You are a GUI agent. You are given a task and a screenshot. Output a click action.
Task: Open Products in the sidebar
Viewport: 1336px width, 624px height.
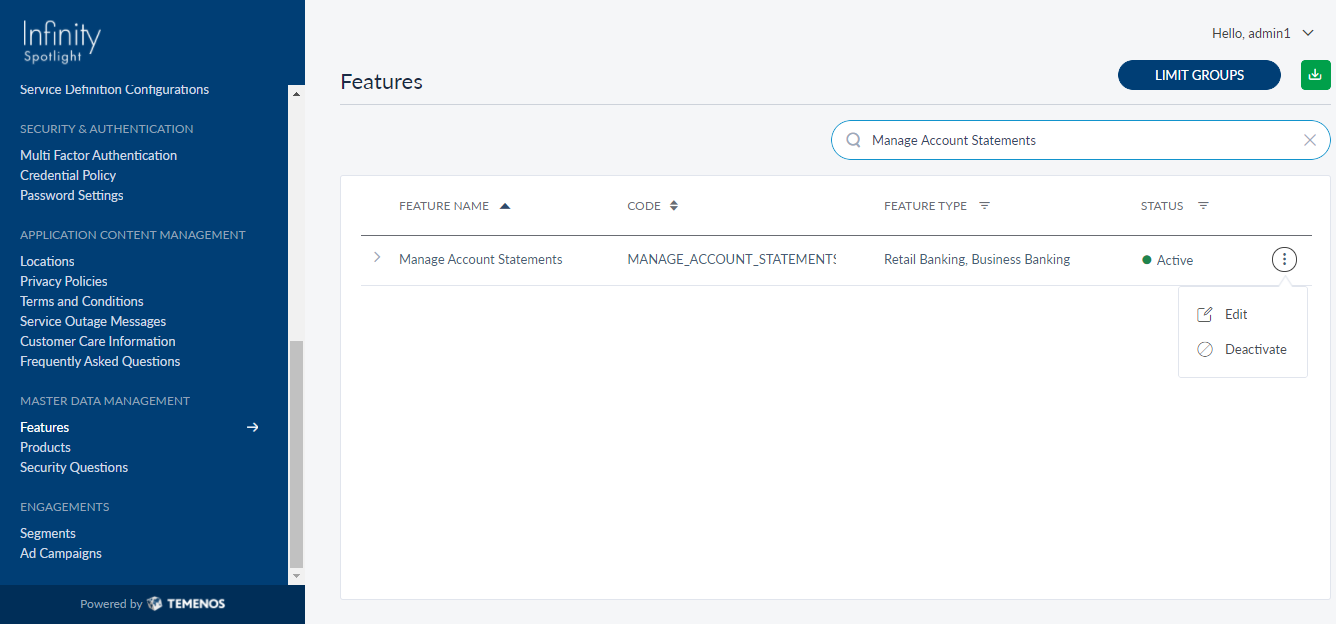click(x=45, y=447)
